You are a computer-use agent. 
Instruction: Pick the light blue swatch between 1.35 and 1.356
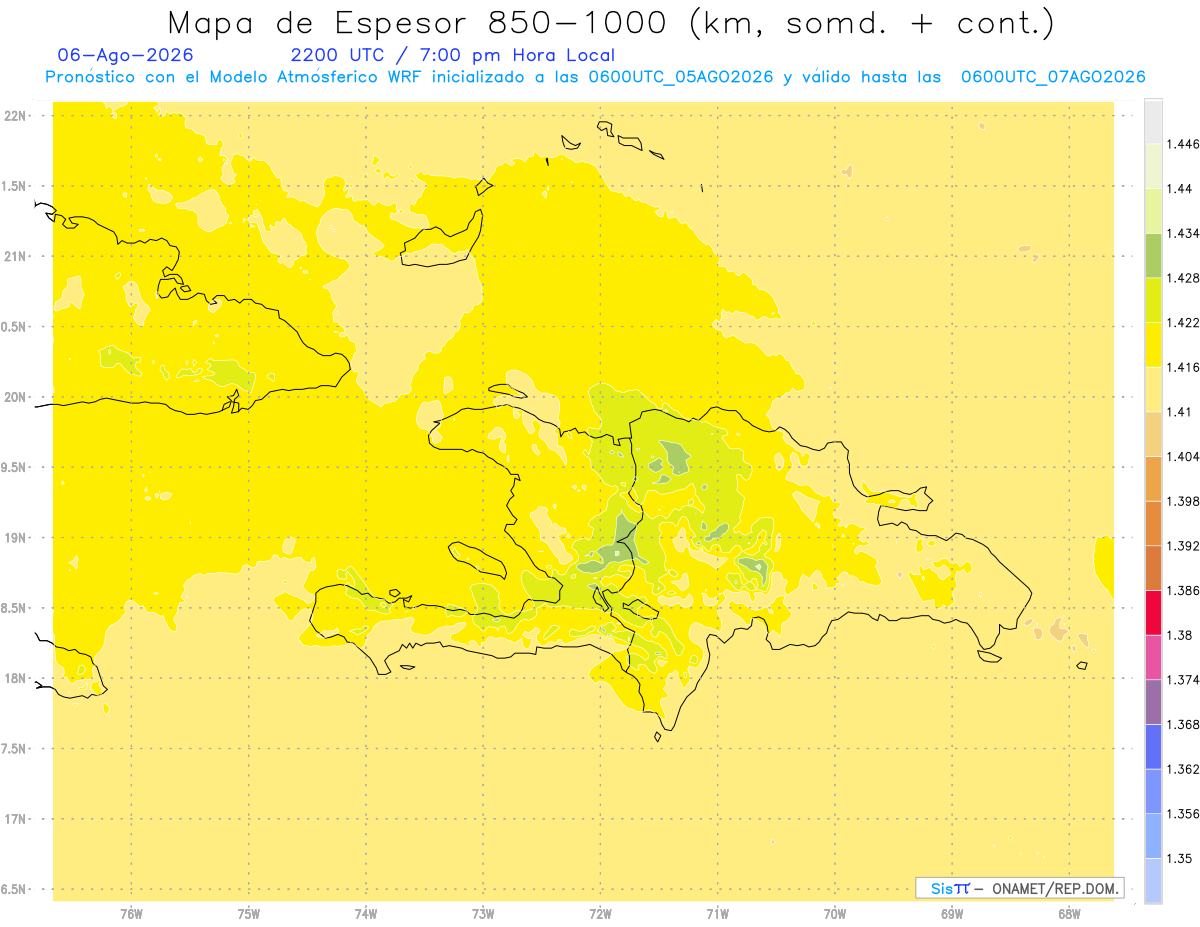tap(1153, 835)
